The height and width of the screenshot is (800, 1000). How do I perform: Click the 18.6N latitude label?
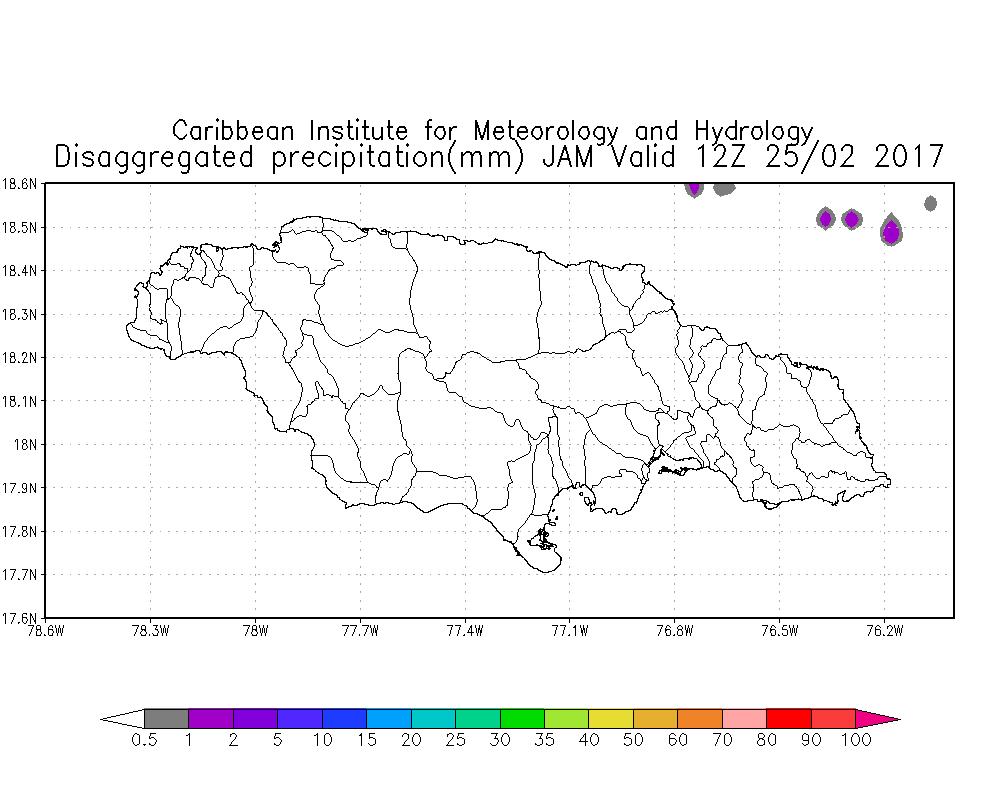point(18,184)
